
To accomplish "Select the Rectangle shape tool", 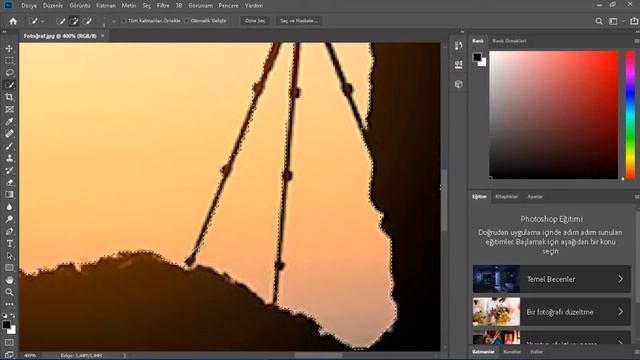I will [9, 268].
